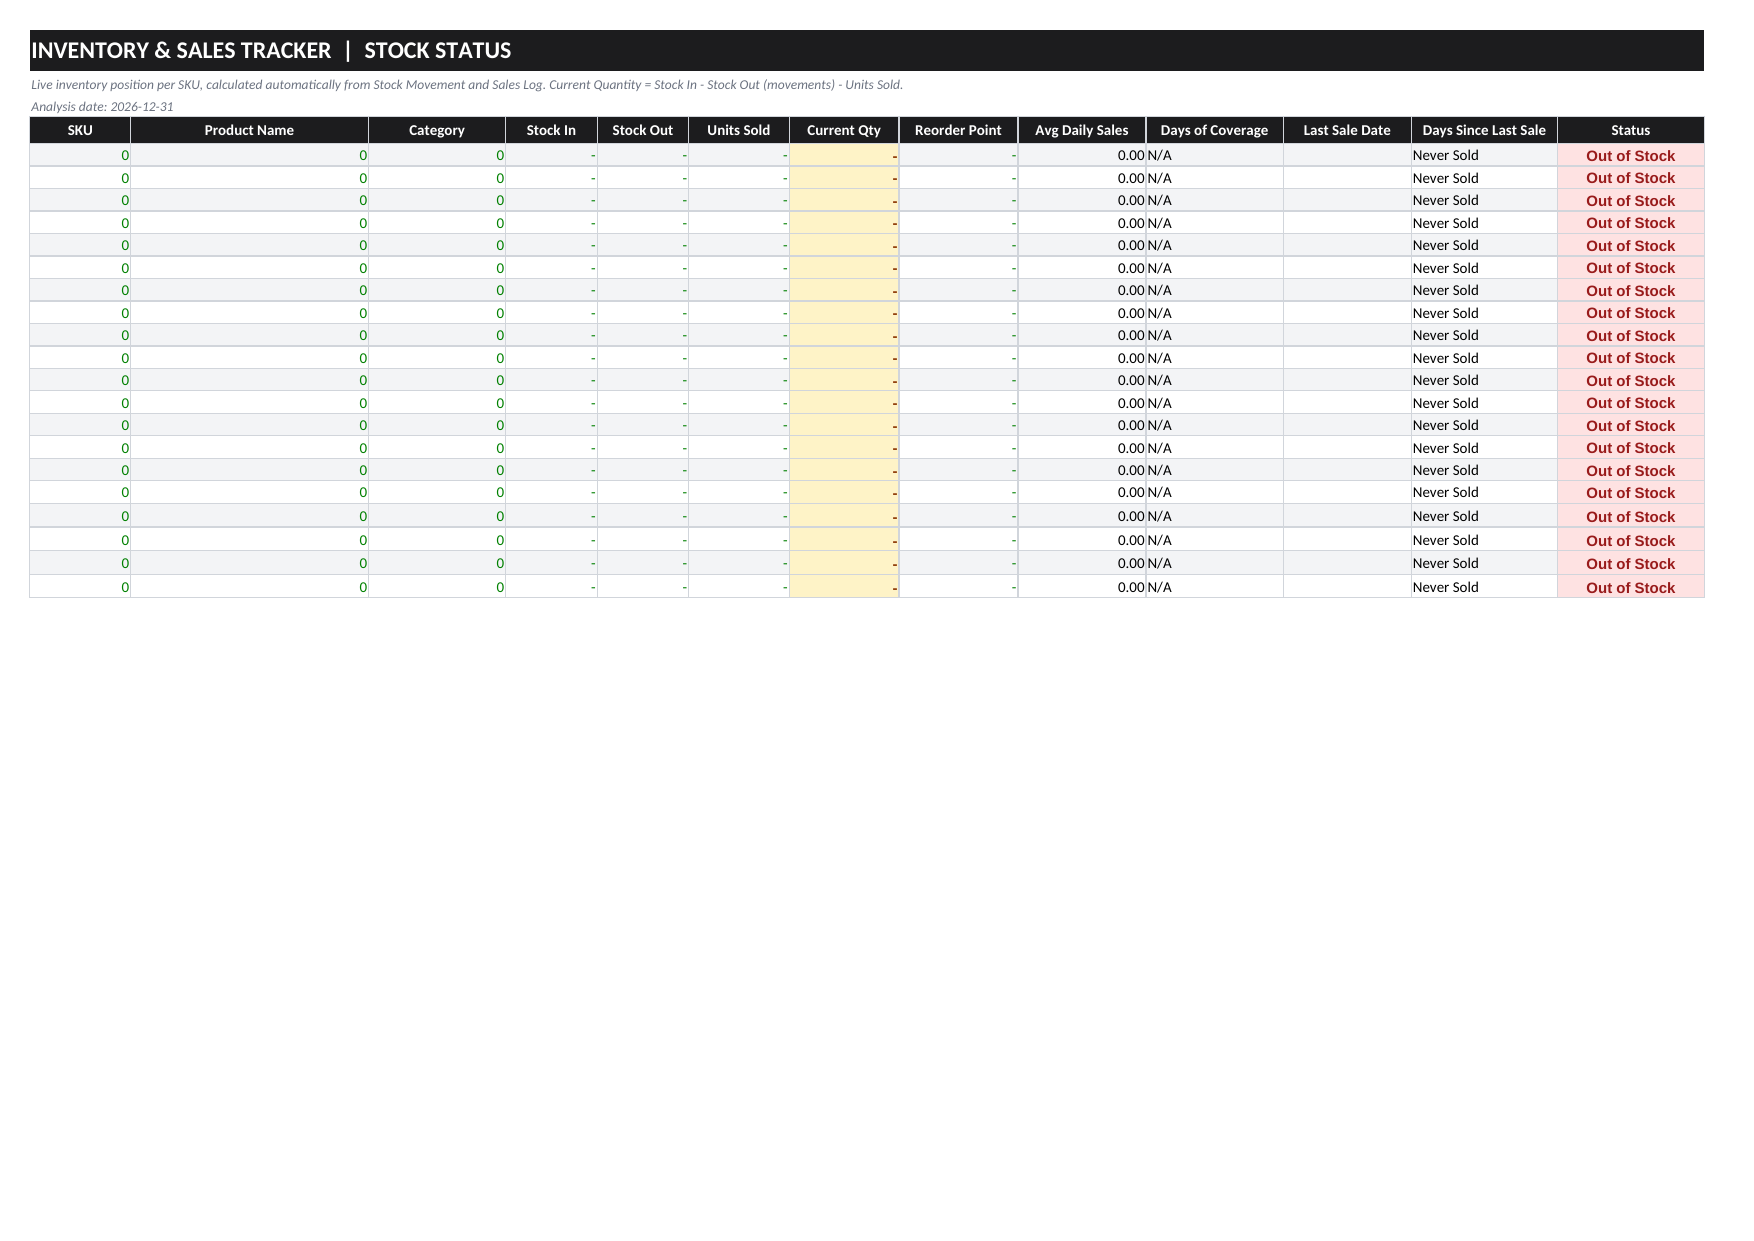Click the Inventory & Sales Tracker title
1754x1241 pixels.
click(x=271, y=50)
